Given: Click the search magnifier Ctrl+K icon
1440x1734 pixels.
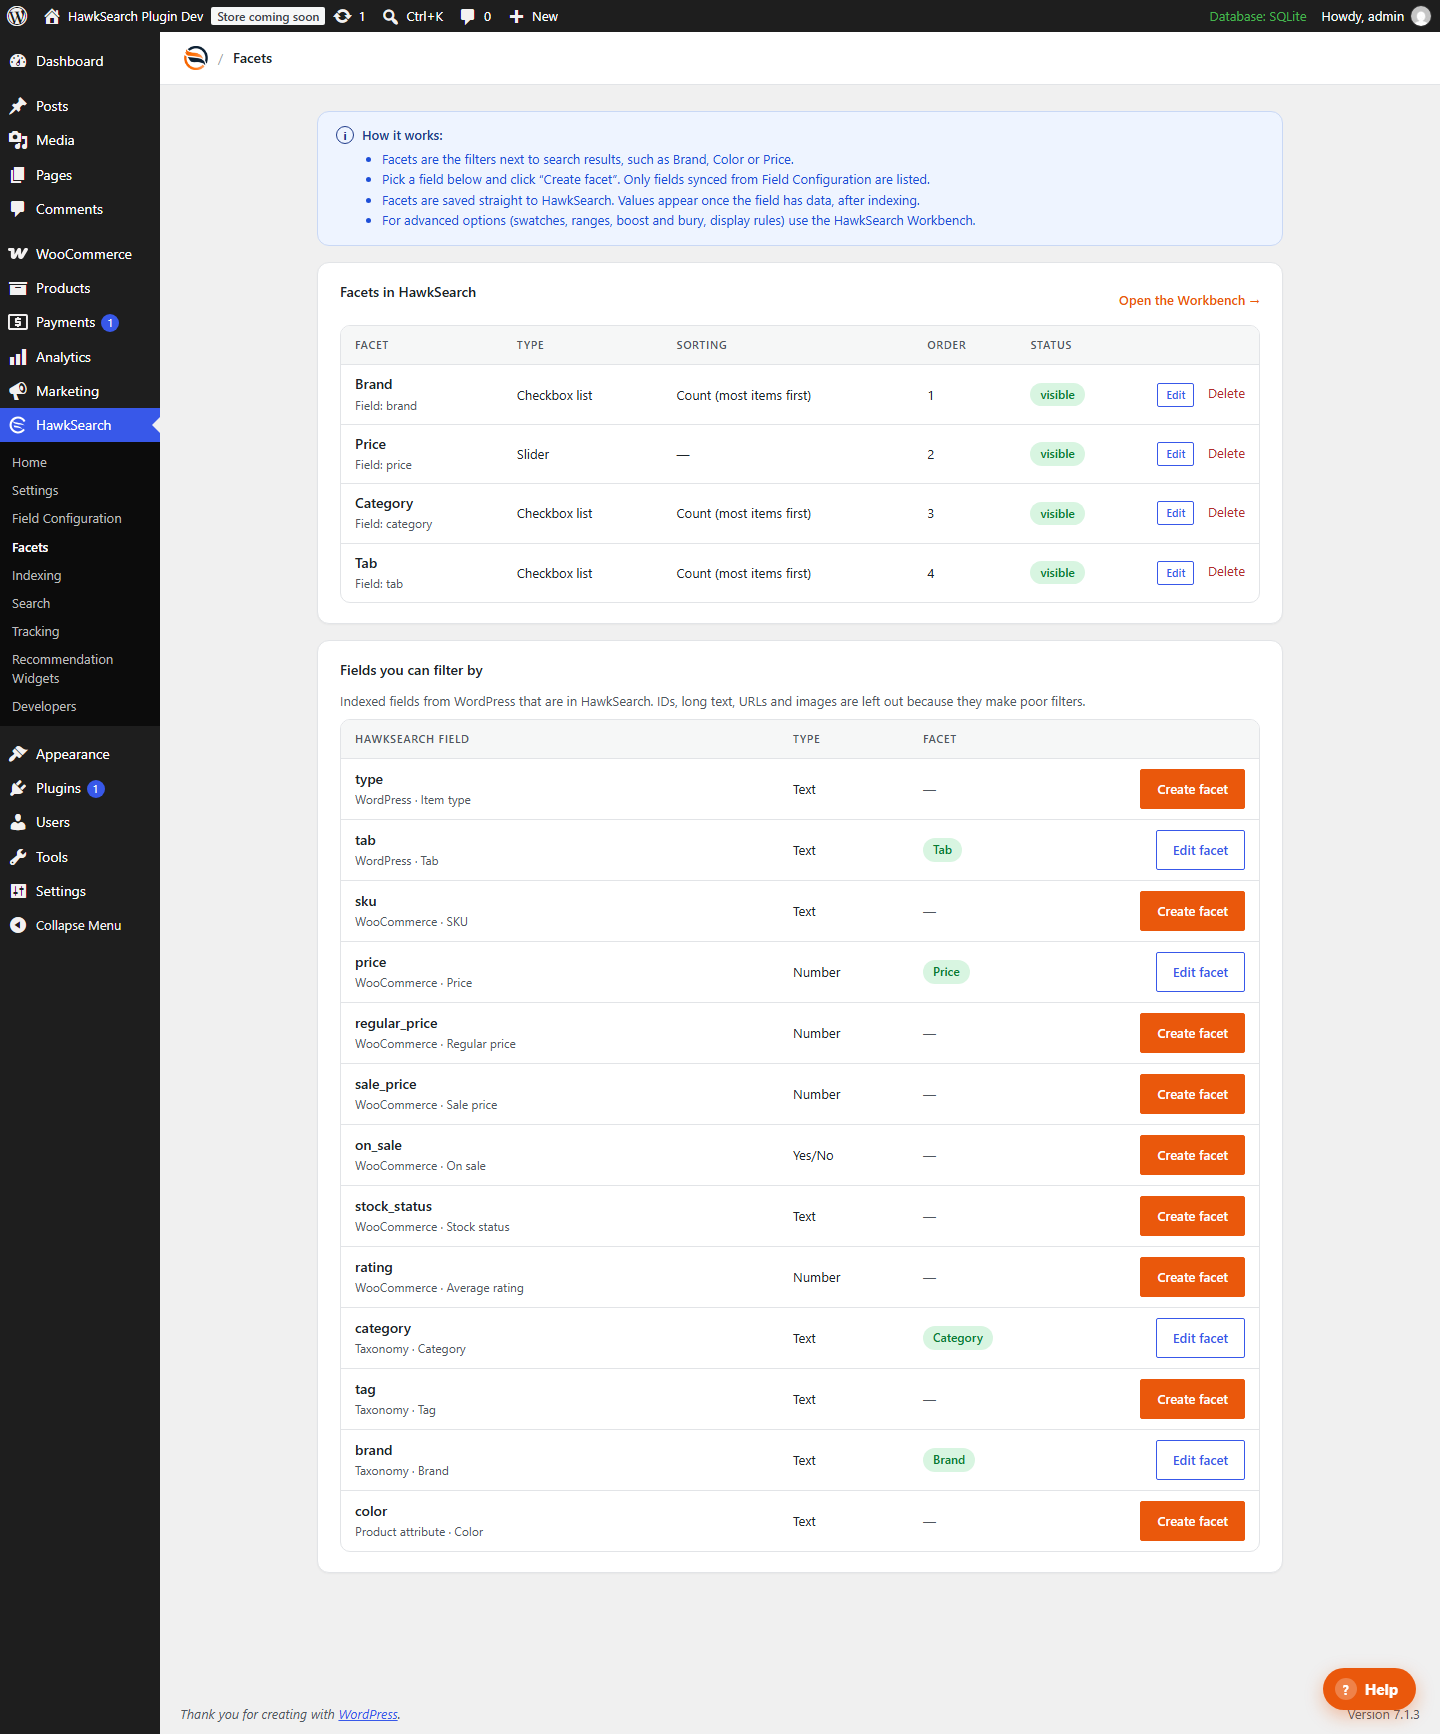Looking at the screenshot, I should (x=390, y=16).
